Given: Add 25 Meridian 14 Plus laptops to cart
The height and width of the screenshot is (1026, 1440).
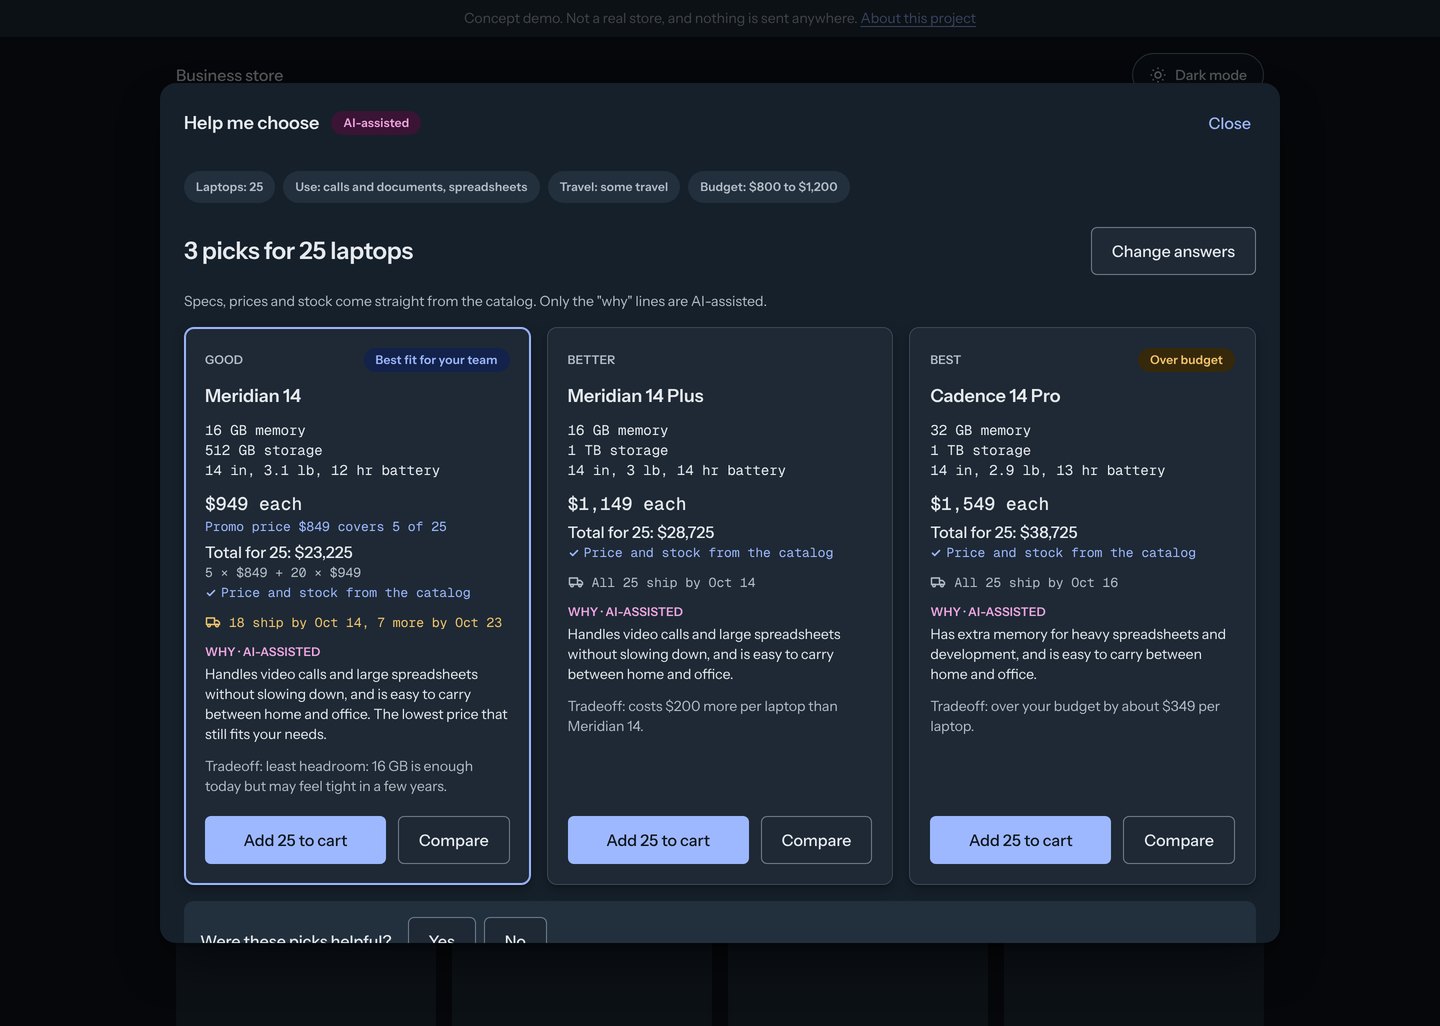Looking at the screenshot, I should click(658, 840).
